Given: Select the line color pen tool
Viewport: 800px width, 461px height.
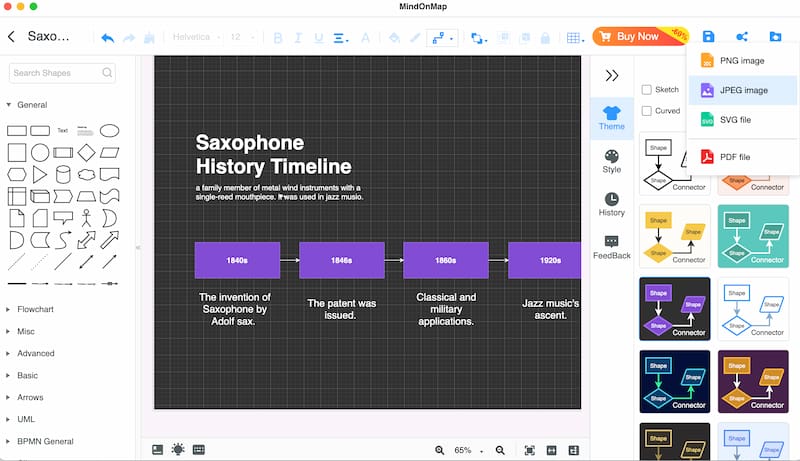Looking at the screenshot, I should (415, 38).
